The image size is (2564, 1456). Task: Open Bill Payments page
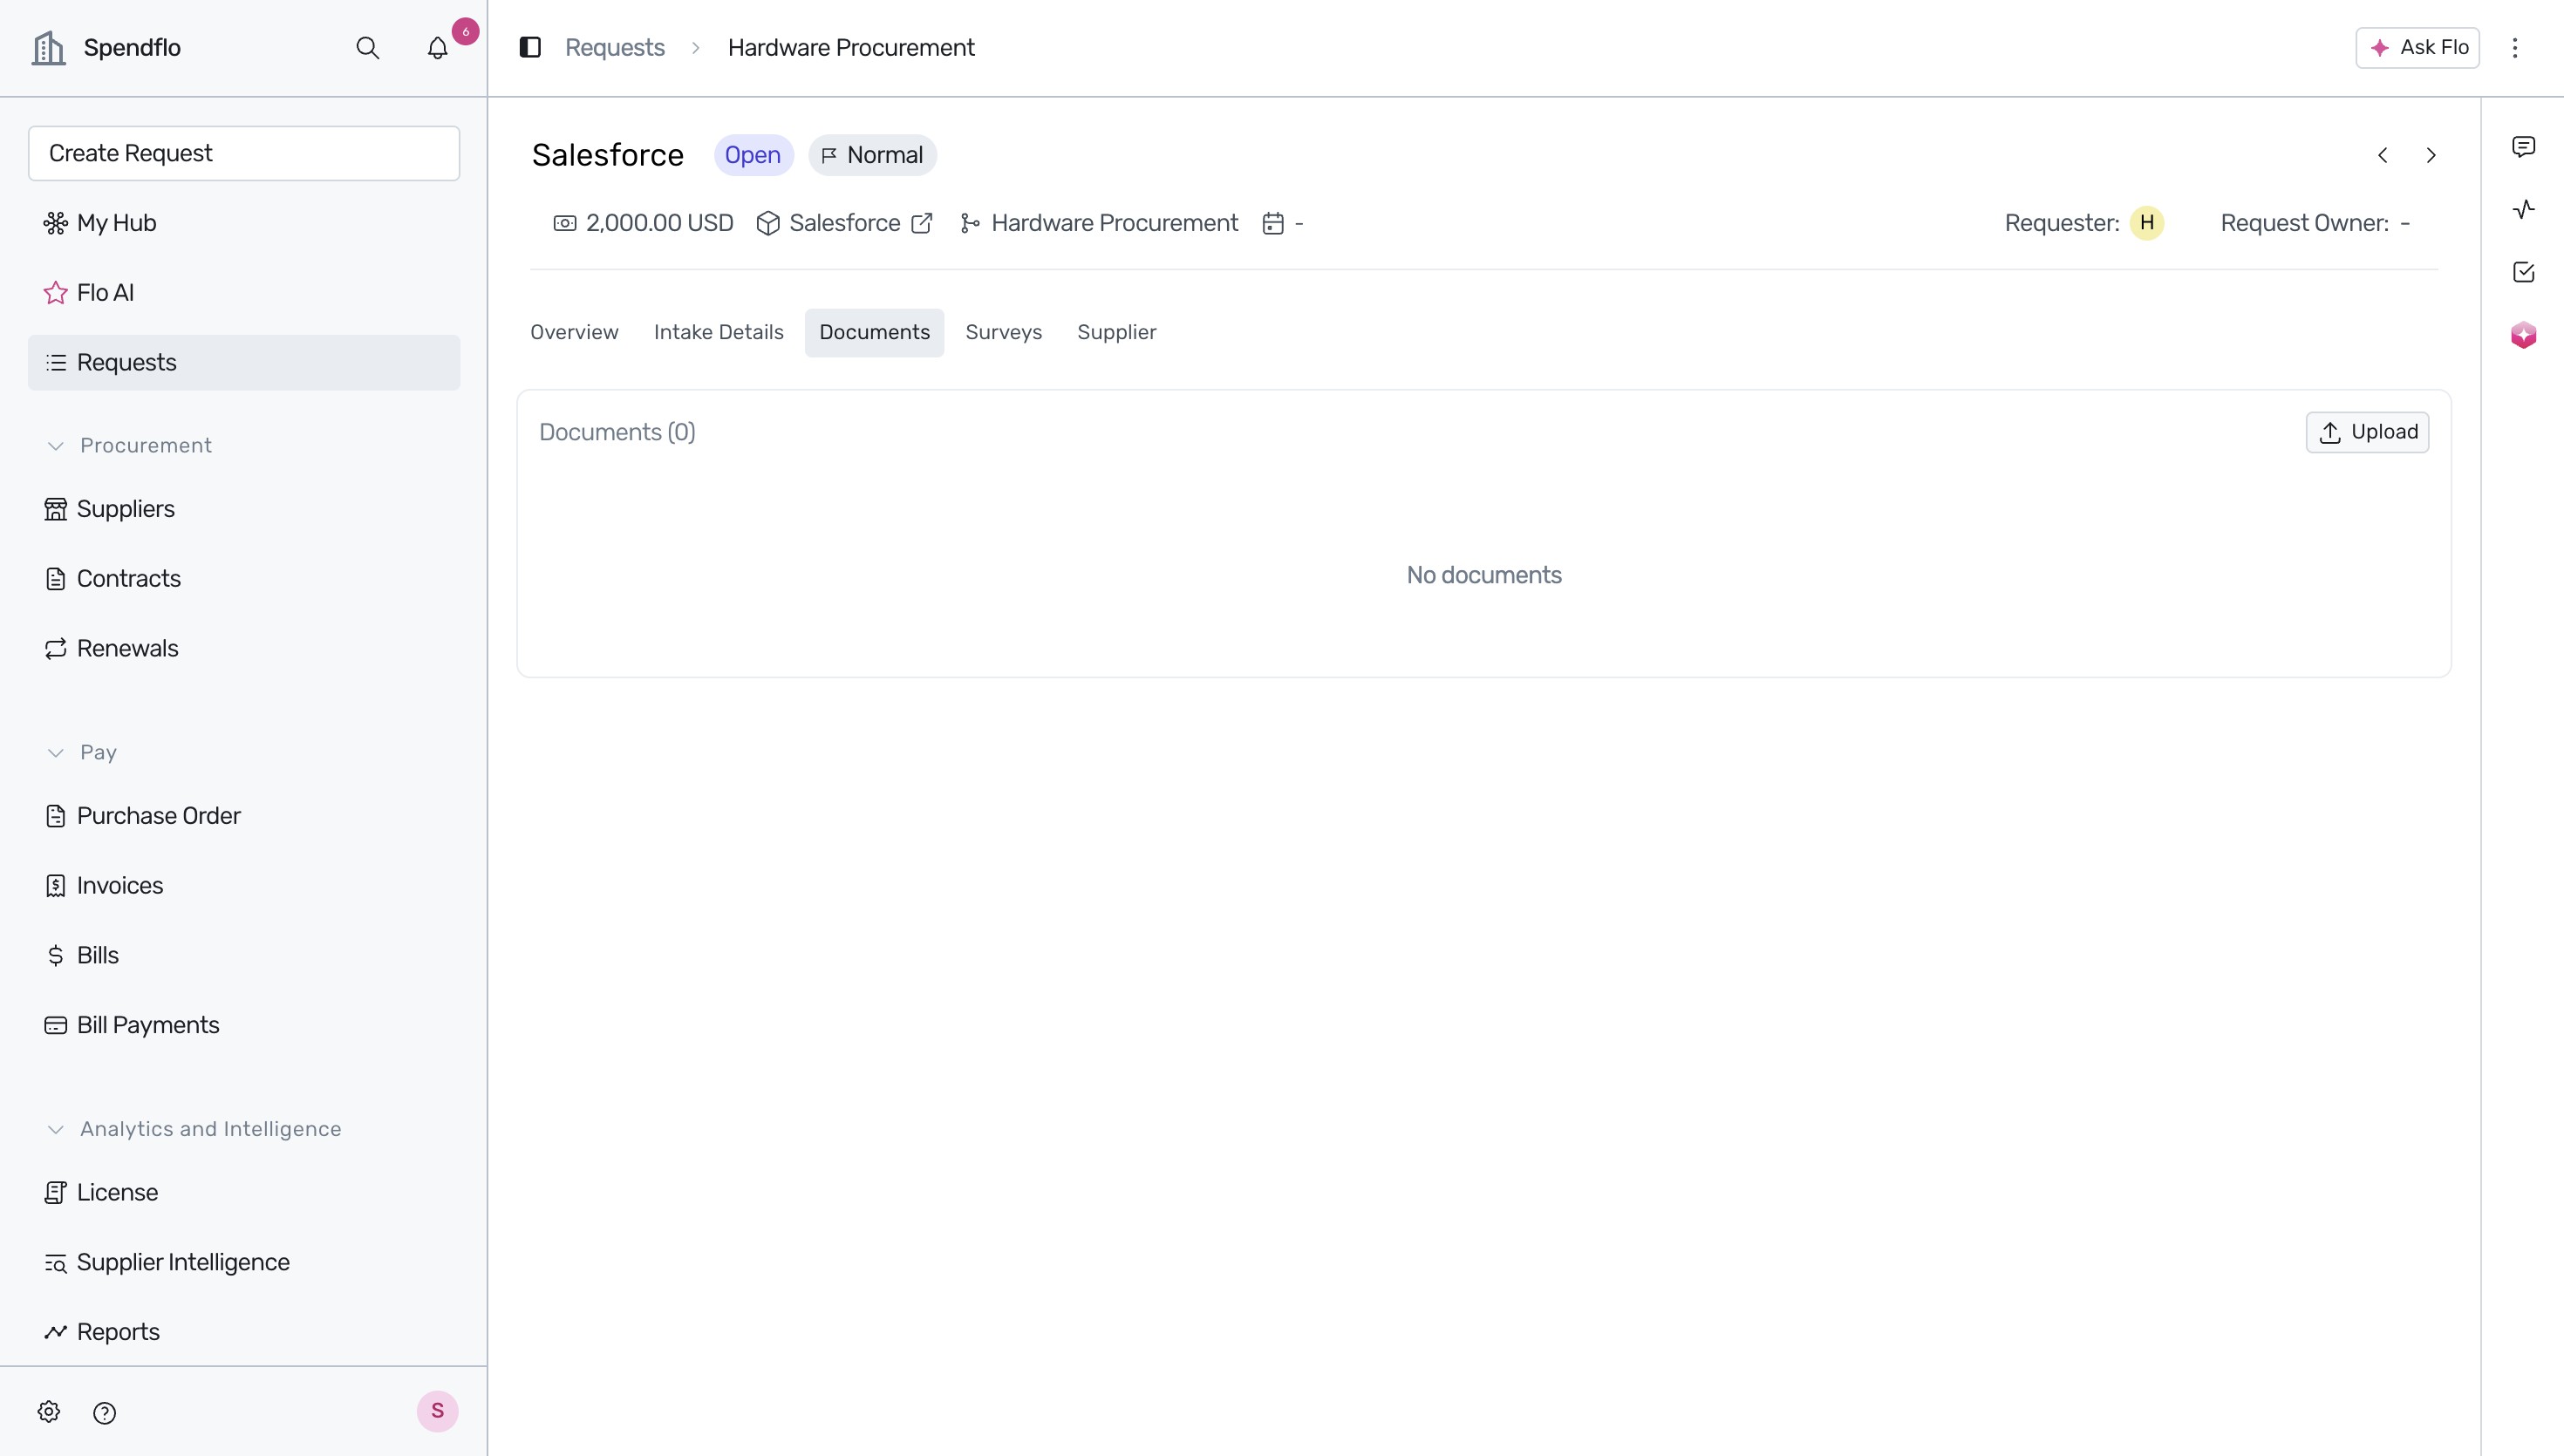[244, 1025]
